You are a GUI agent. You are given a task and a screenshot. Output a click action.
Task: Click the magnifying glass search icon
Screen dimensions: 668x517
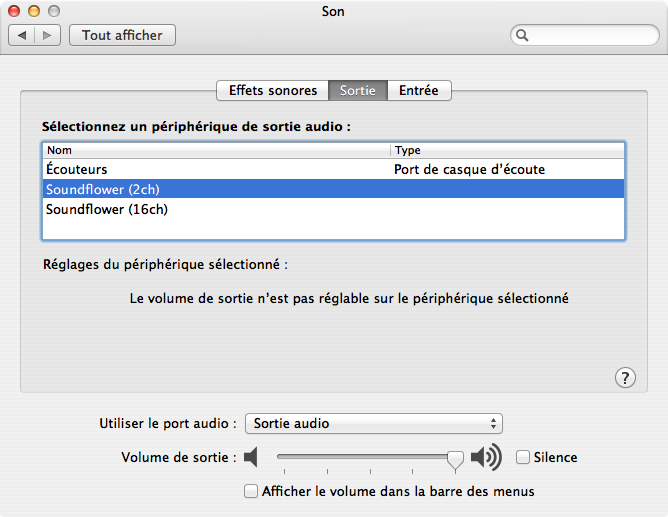tap(522, 35)
